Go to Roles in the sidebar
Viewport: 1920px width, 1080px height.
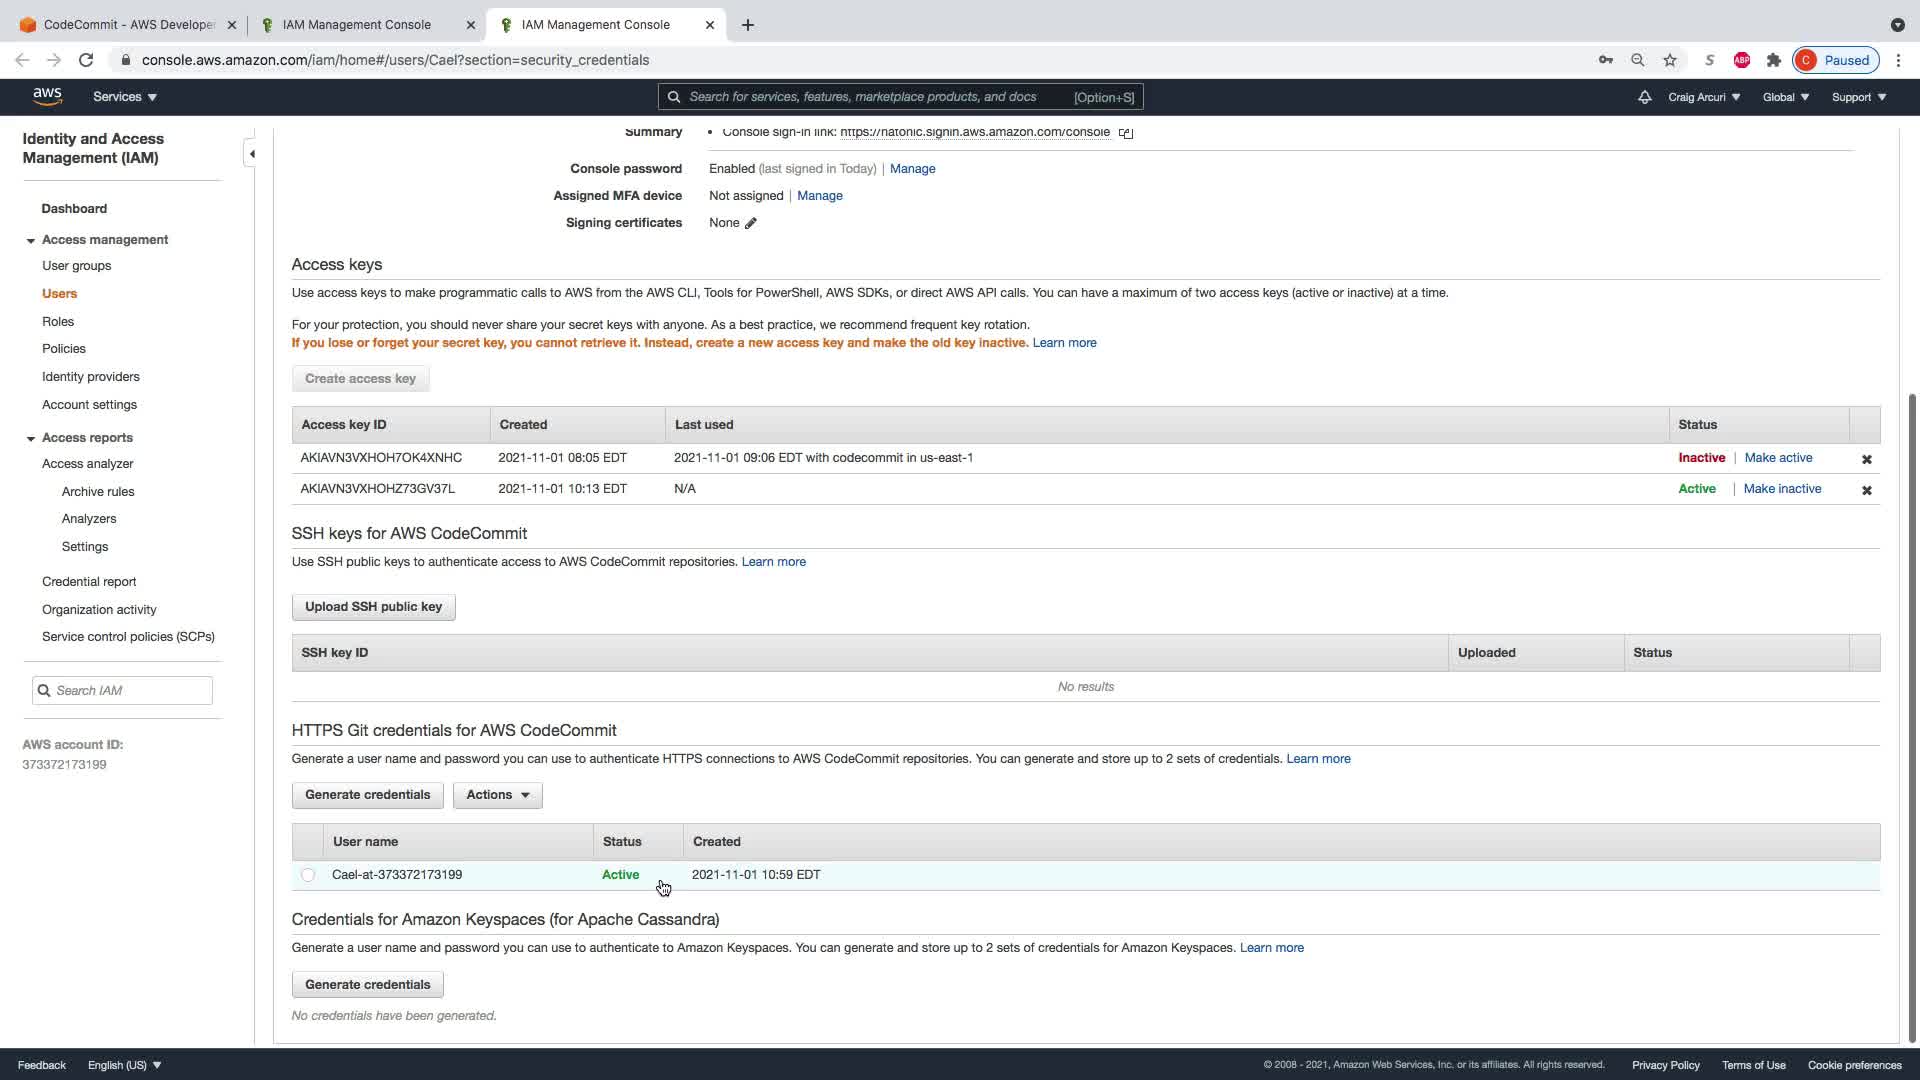click(x=58, y=322)
